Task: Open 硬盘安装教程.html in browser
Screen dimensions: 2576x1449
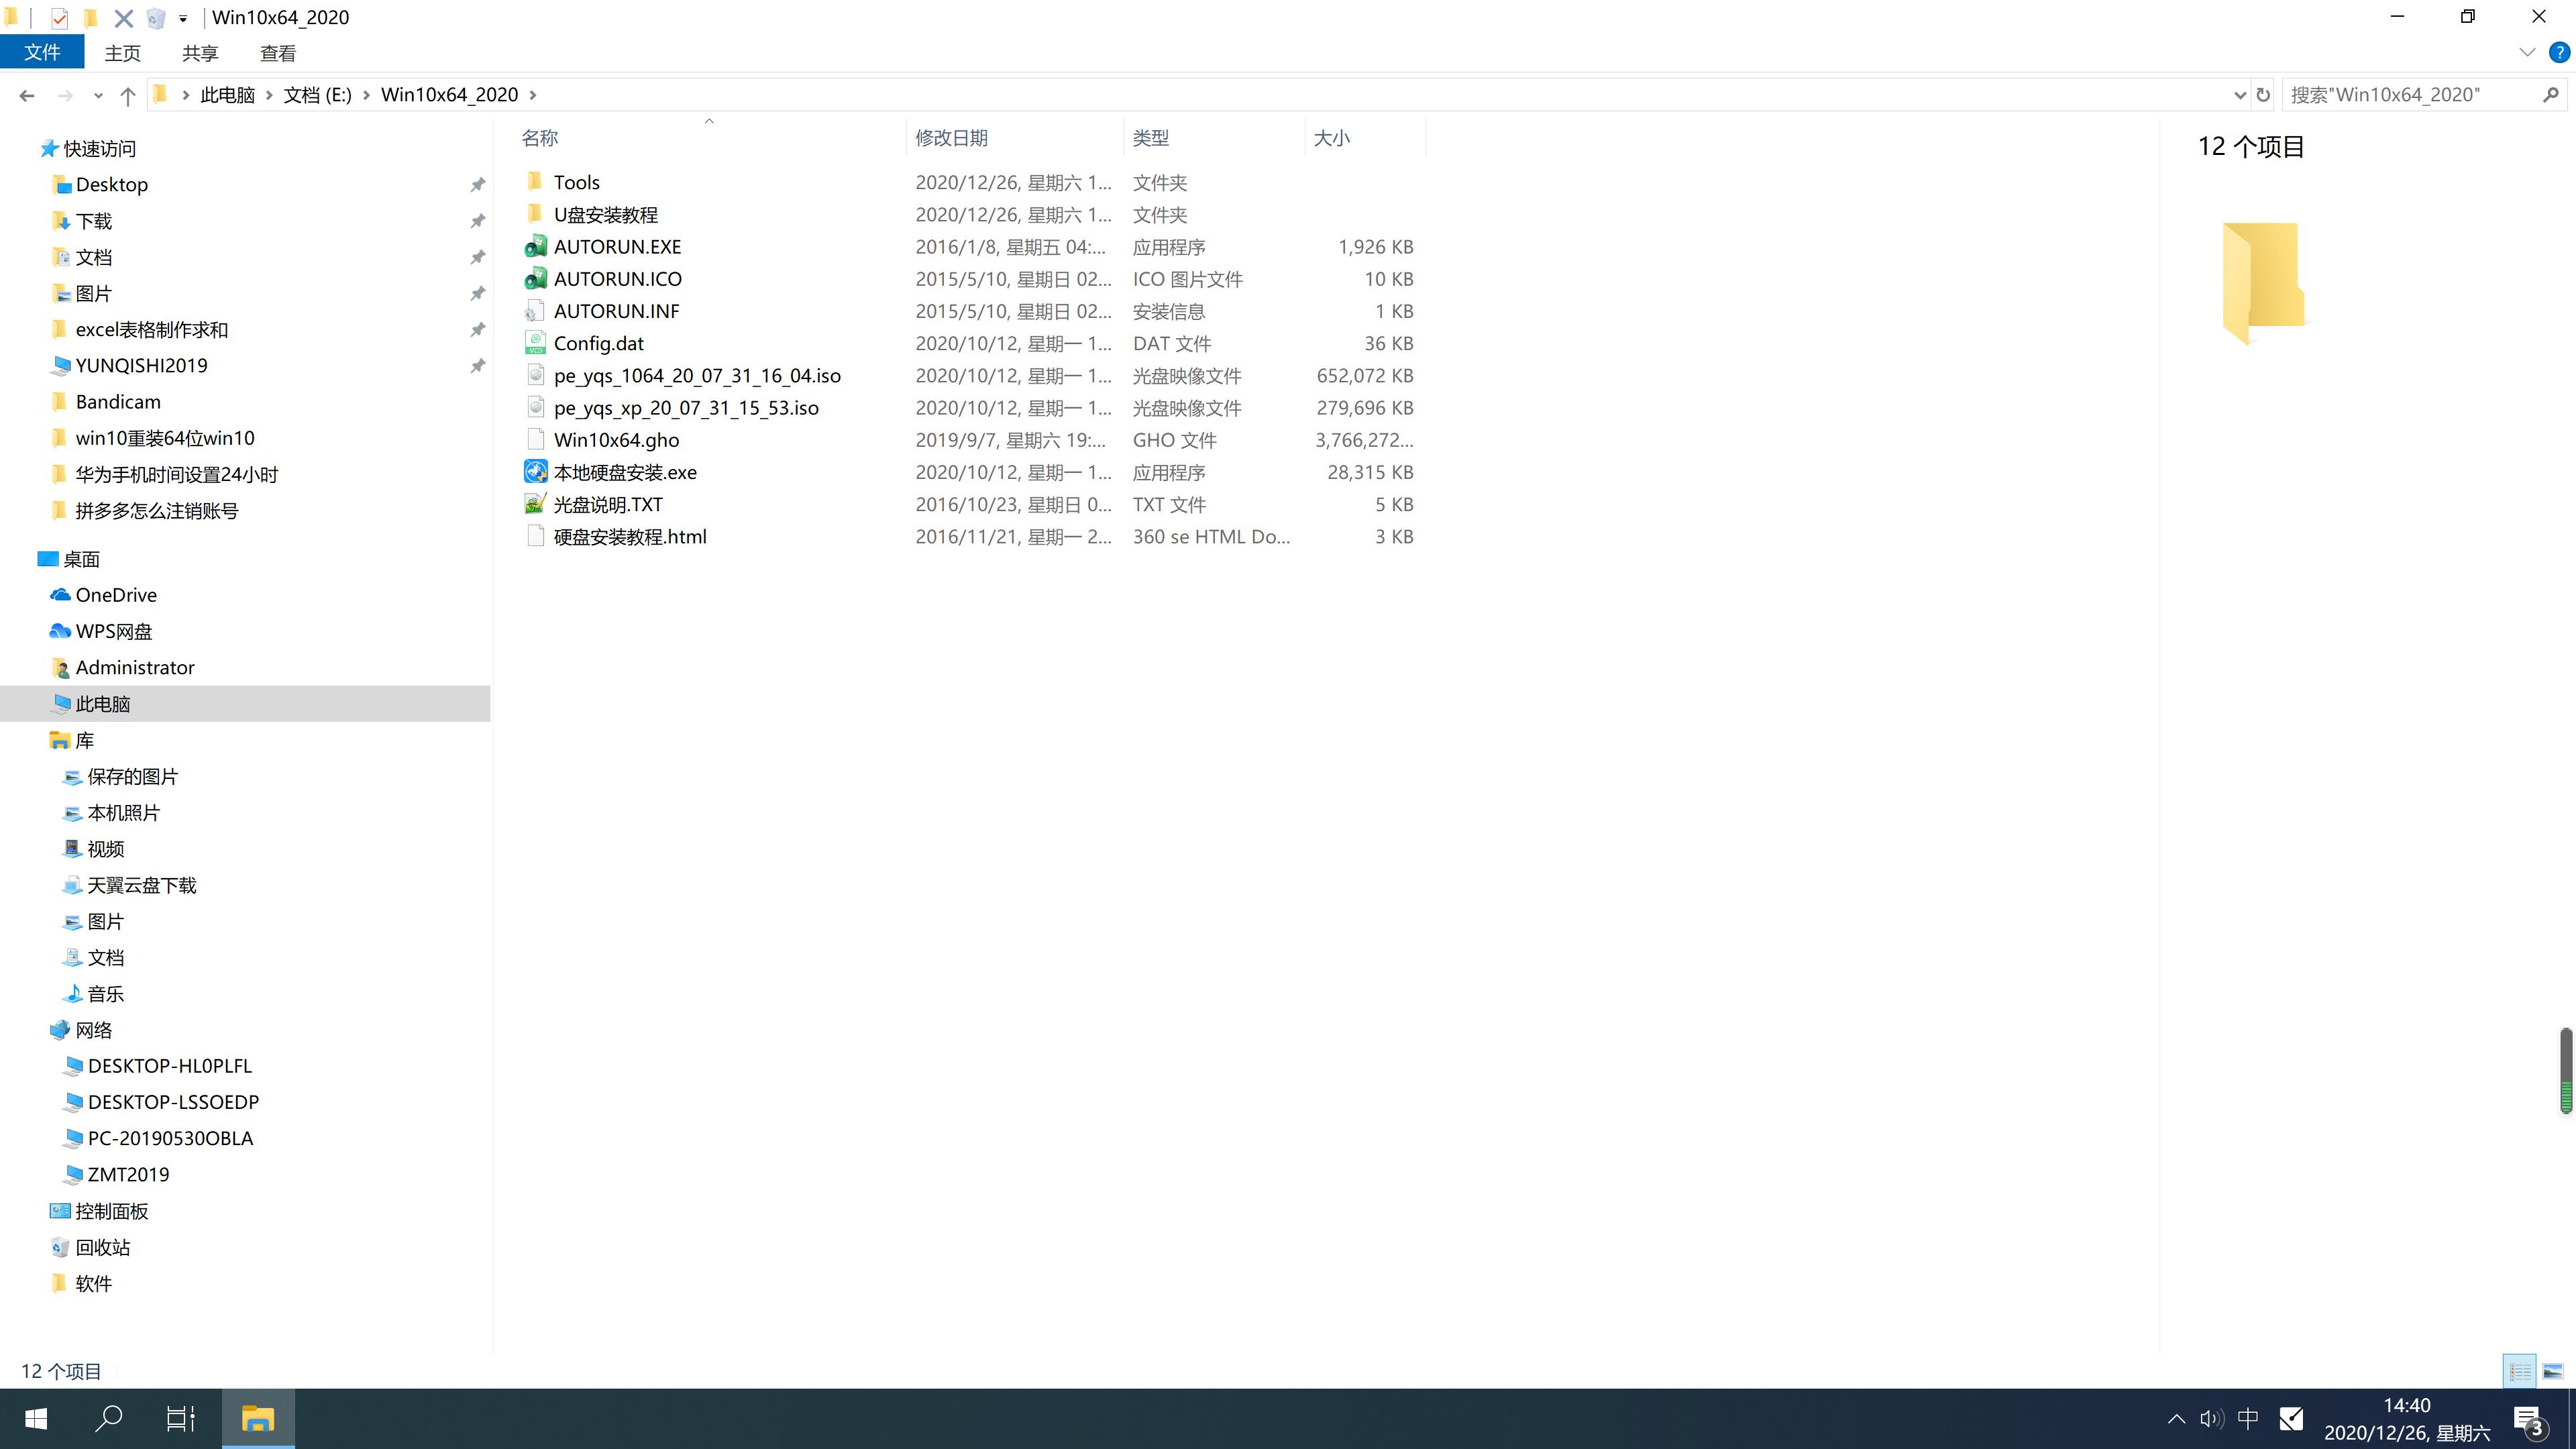Action: pyautogui.click(x=630, y=536)
